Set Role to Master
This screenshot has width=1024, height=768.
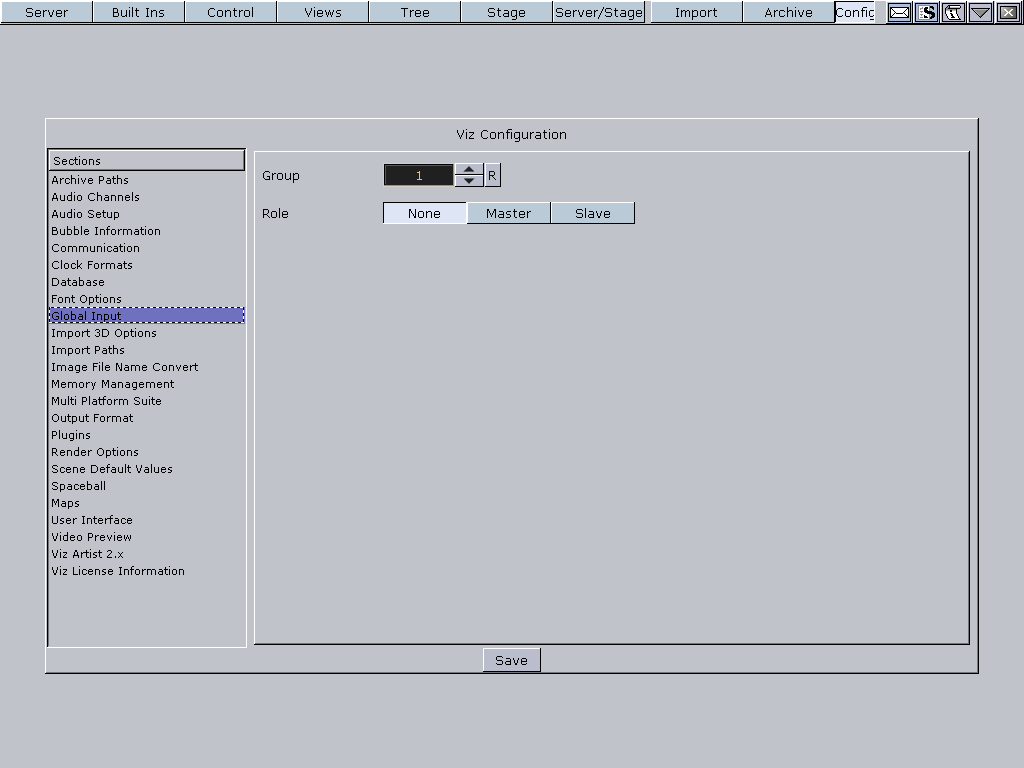(x=508, y=213)
